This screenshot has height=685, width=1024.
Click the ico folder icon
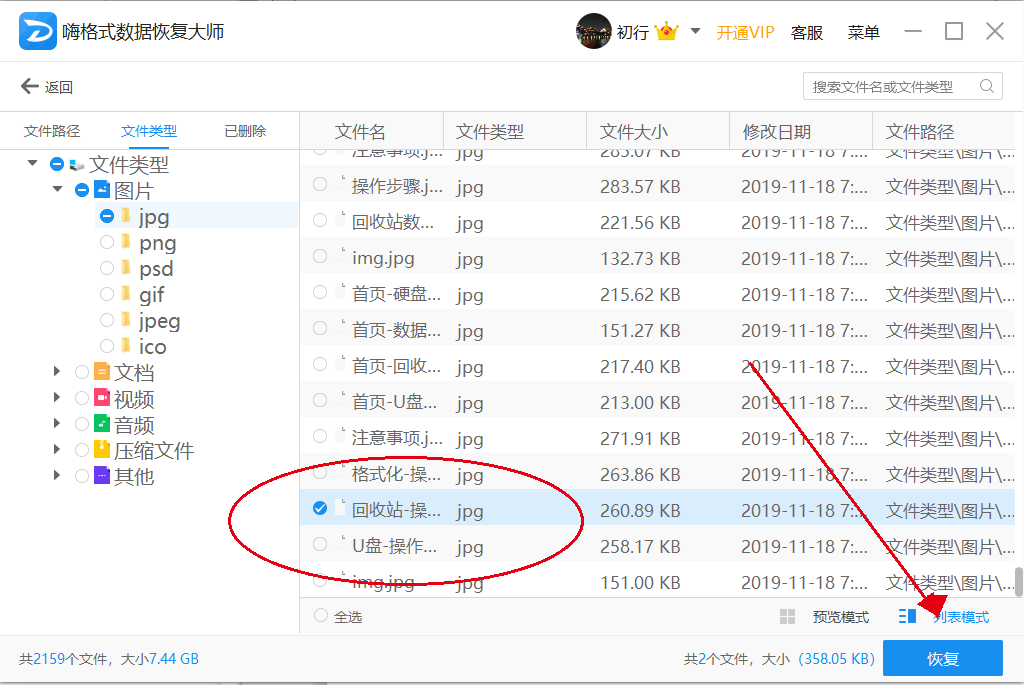[126, 345]
